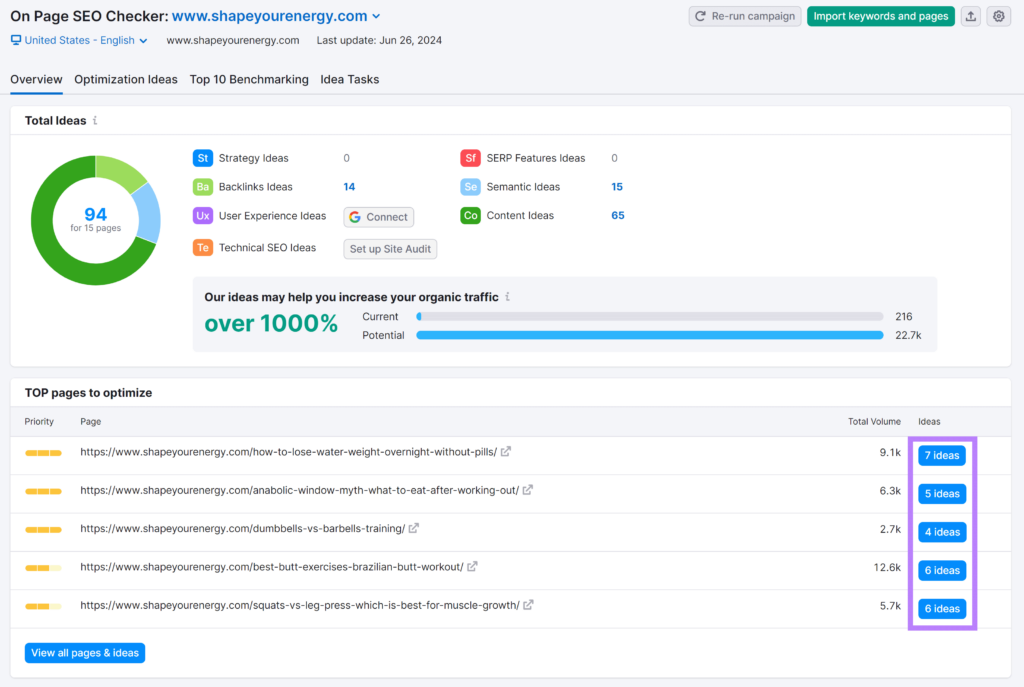Click the Strategy Ideas St badge
1024x687 pixels.
[202, 158]
